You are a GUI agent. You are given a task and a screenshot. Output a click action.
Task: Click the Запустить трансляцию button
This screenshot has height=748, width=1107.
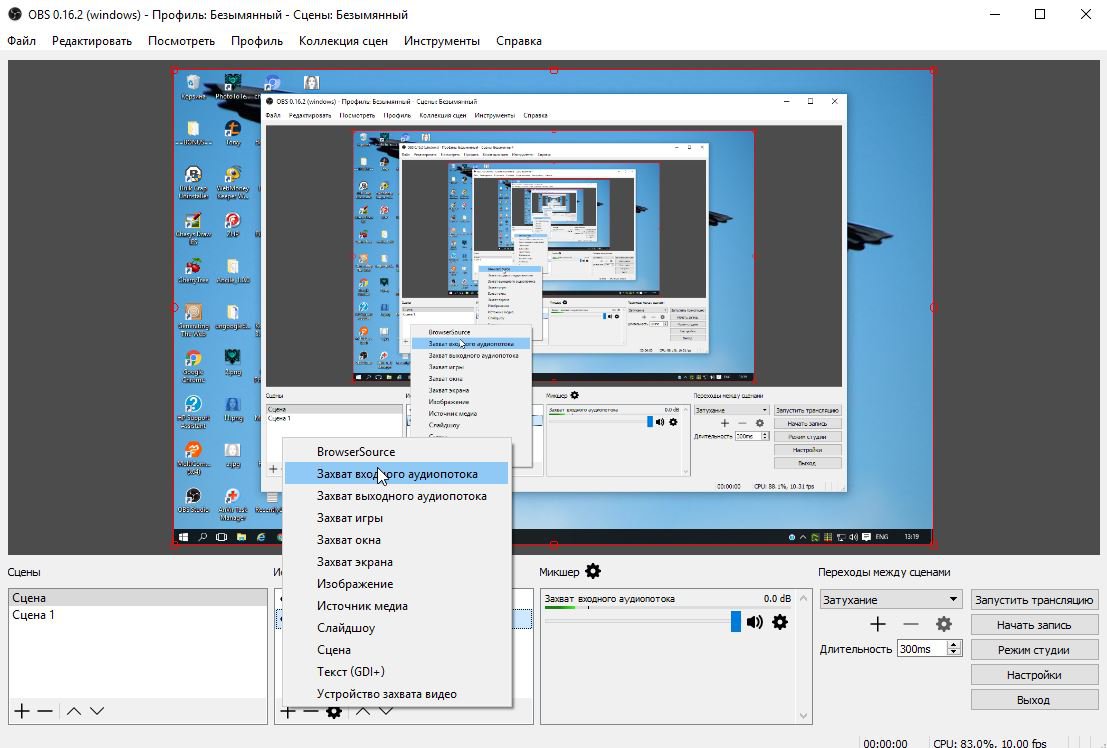[x=1034, y=600]
